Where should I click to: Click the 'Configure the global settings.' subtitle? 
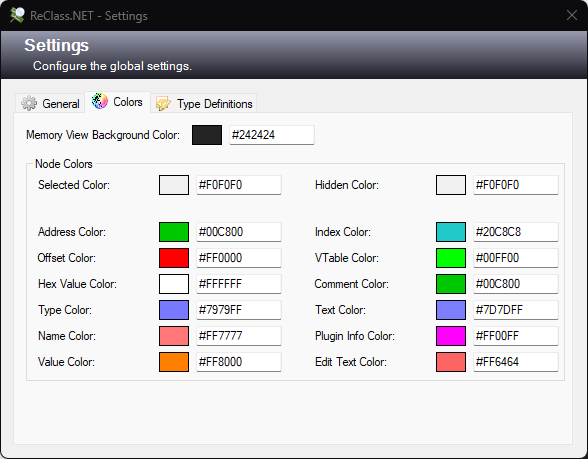pyautogui.click(x=112, y=66)
